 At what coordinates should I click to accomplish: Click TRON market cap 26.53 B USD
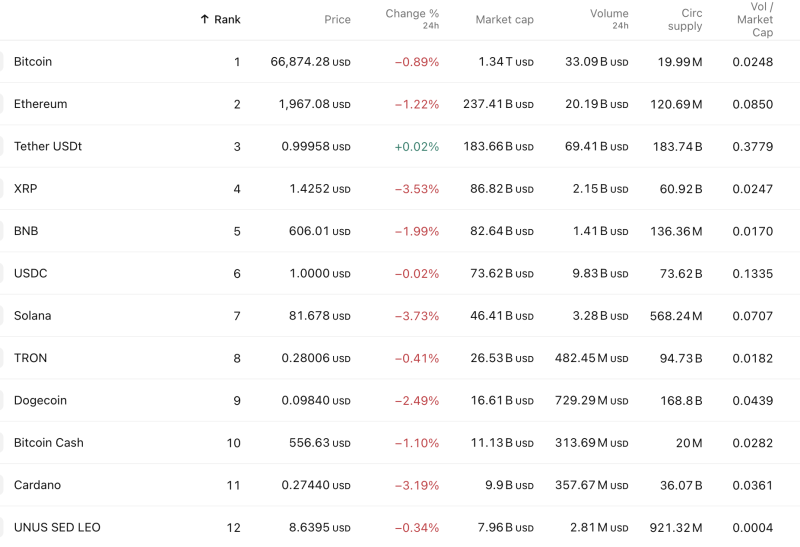click(x=502, y=358)
